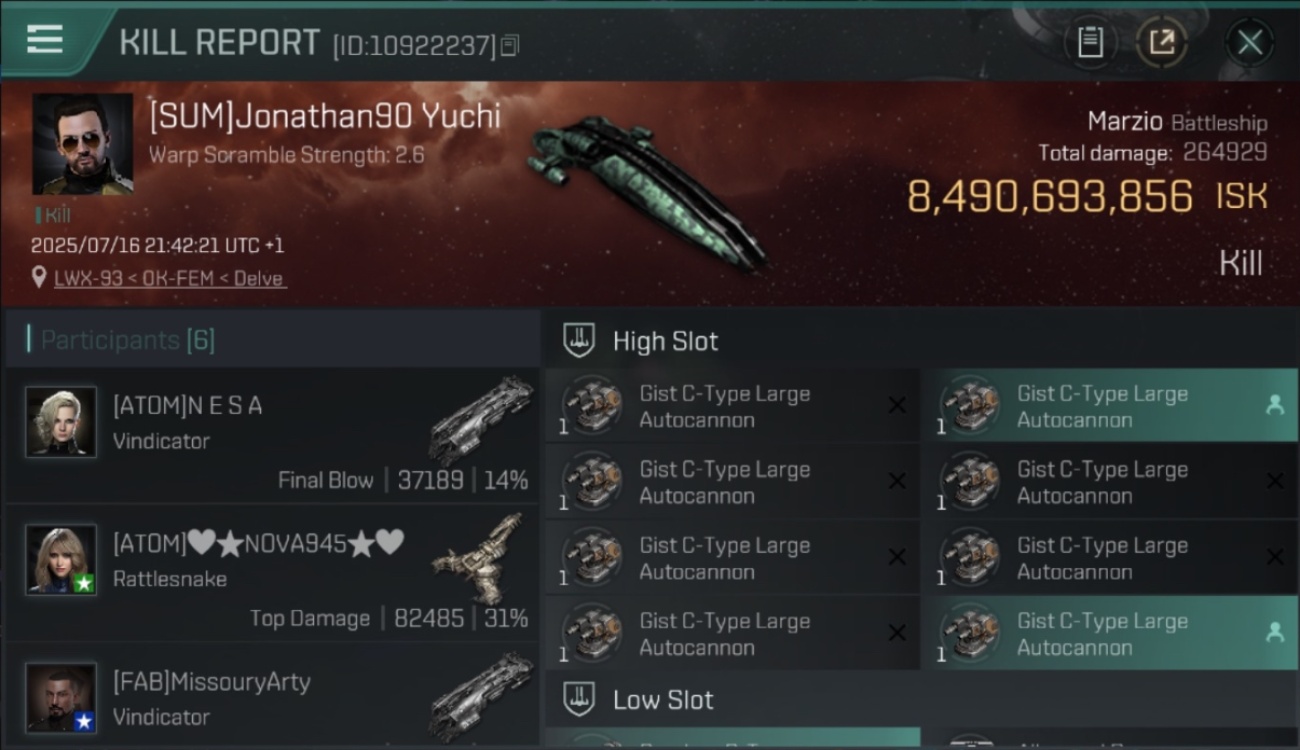
Task: Copy the kill report ID icon
Action: click(510, 45)
